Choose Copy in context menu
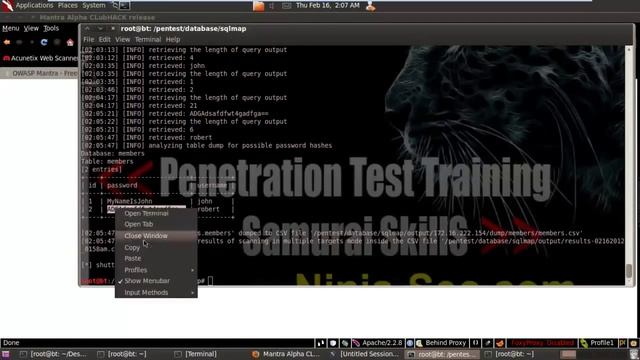This screenshot has height=360, width=640. click(156, 247)
